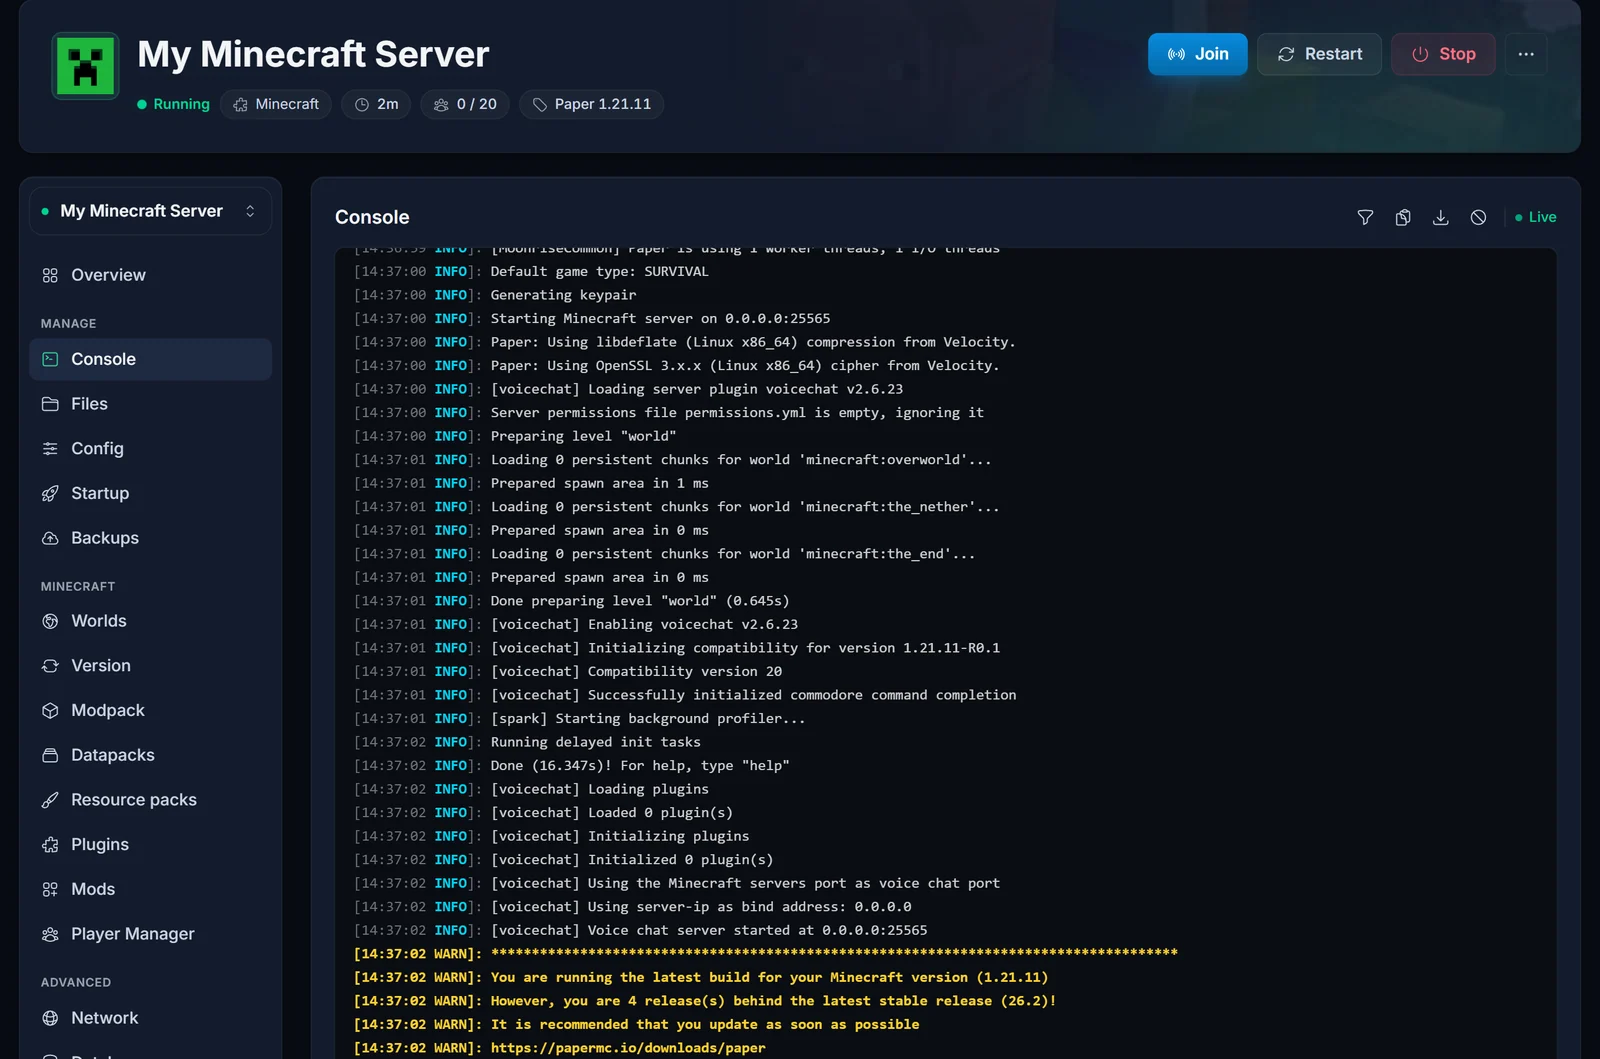Click the "Default game type: SURVIVAL" log line
1600x1059 pixels.
pos(531,272)
